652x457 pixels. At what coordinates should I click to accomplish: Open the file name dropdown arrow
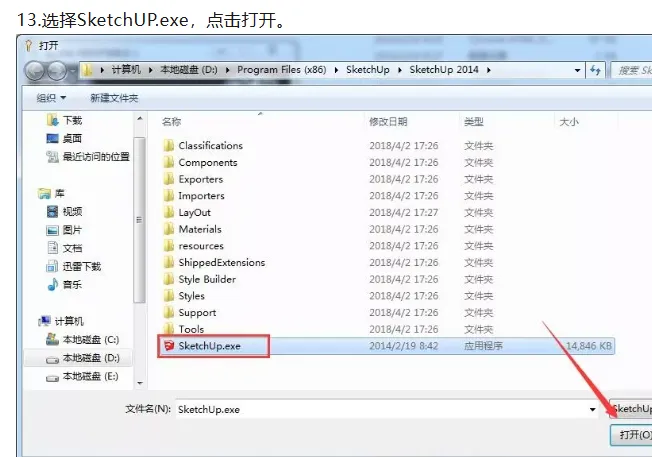tap(593, 410)
